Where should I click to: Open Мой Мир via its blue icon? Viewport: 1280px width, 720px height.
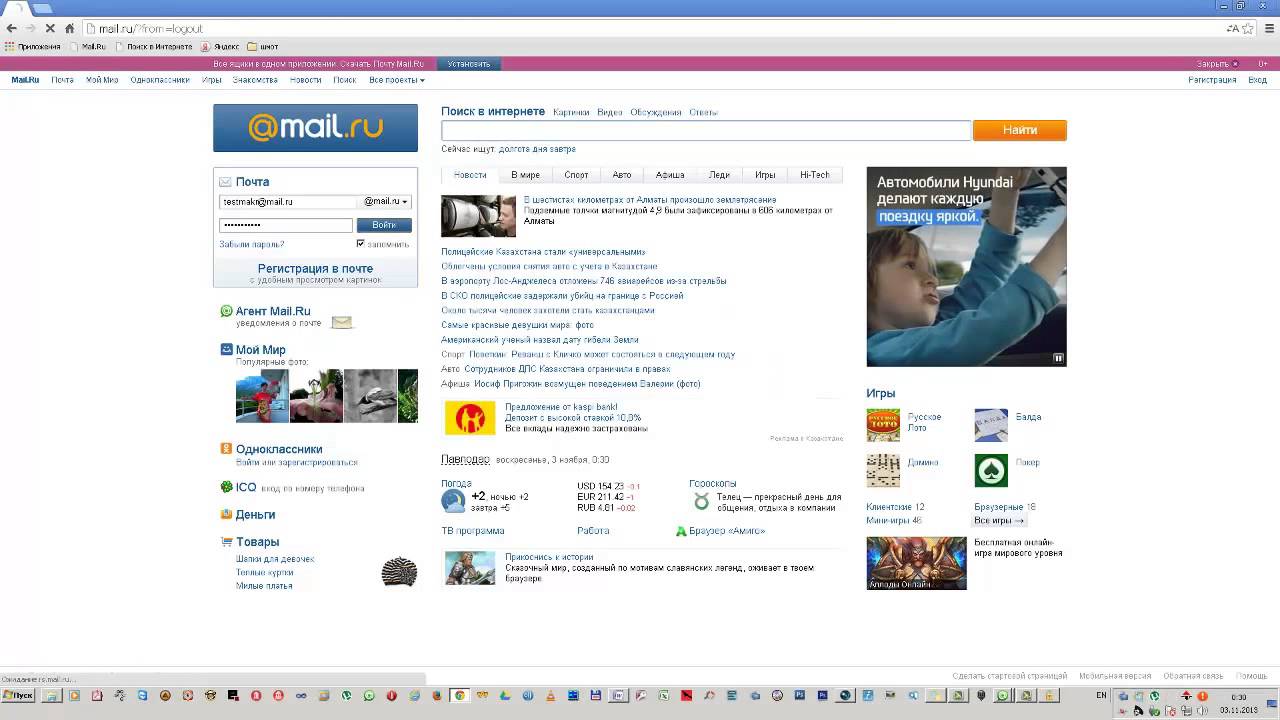227,350
